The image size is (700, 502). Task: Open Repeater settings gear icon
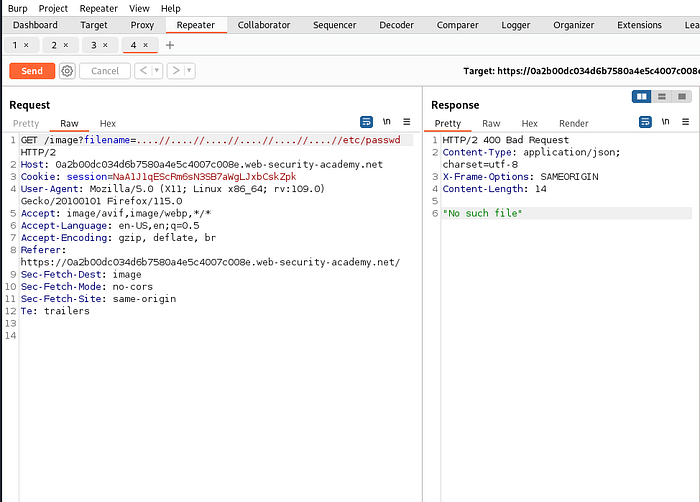point(67,71)
